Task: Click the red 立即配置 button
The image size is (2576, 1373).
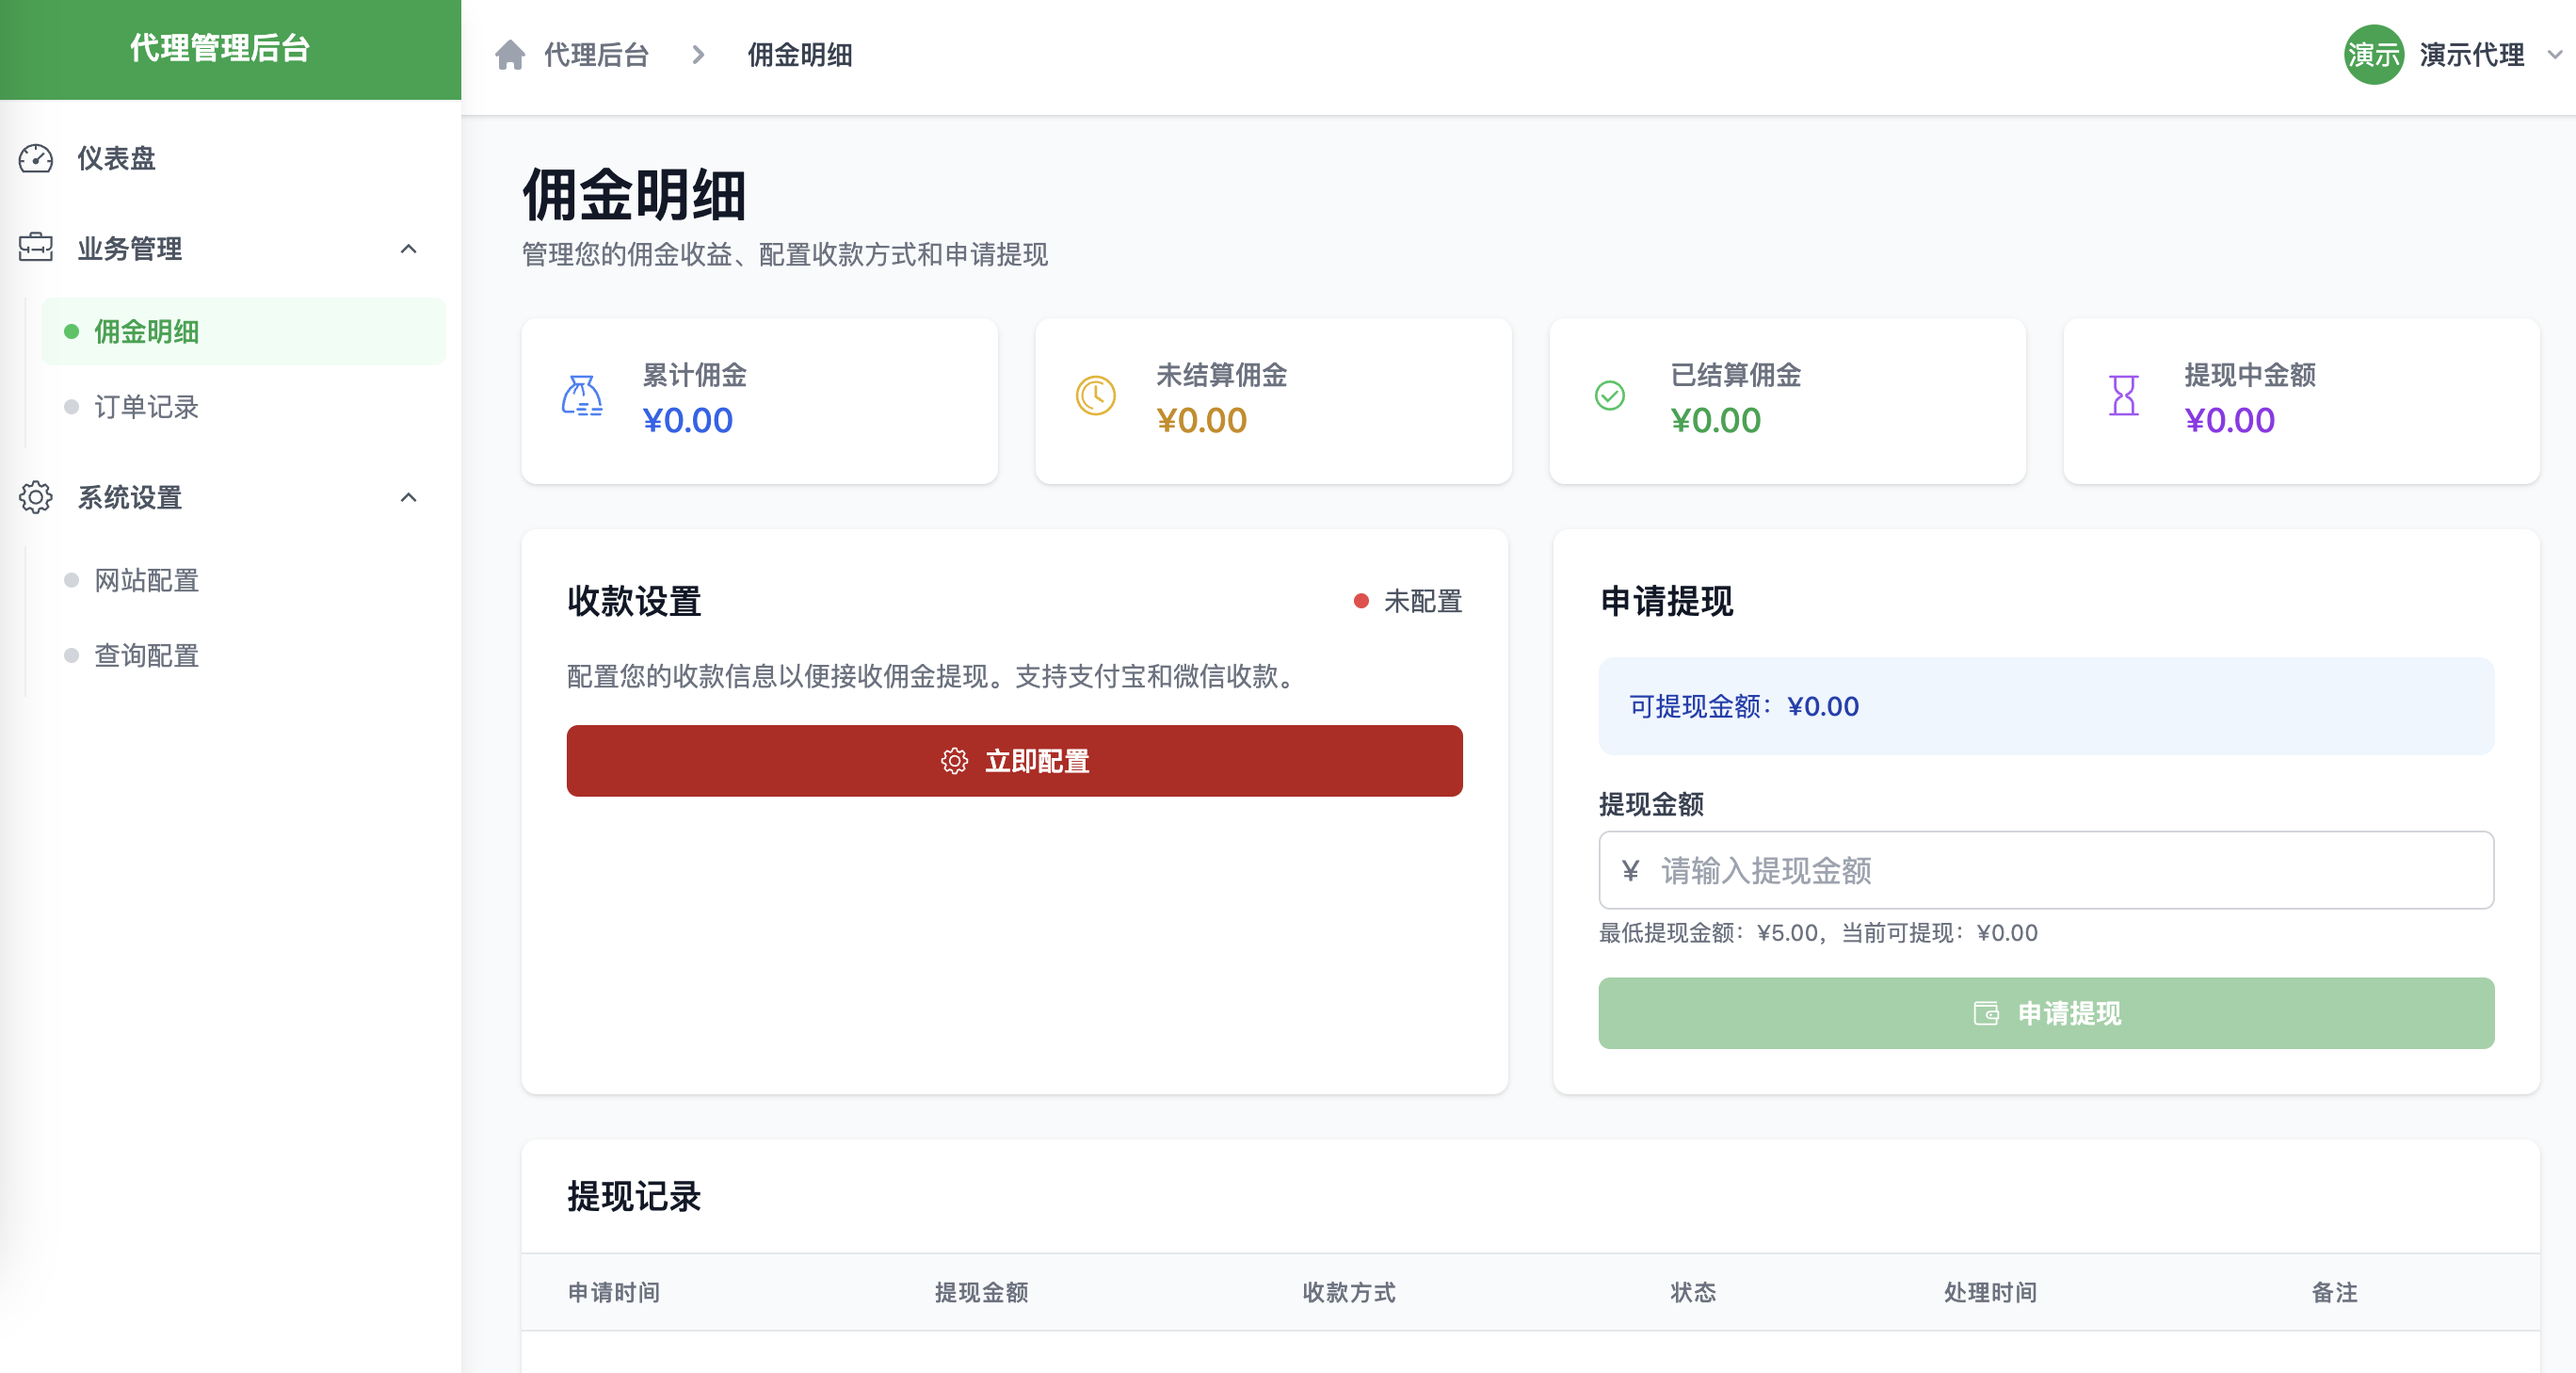Action: (x=1014, y=761)
